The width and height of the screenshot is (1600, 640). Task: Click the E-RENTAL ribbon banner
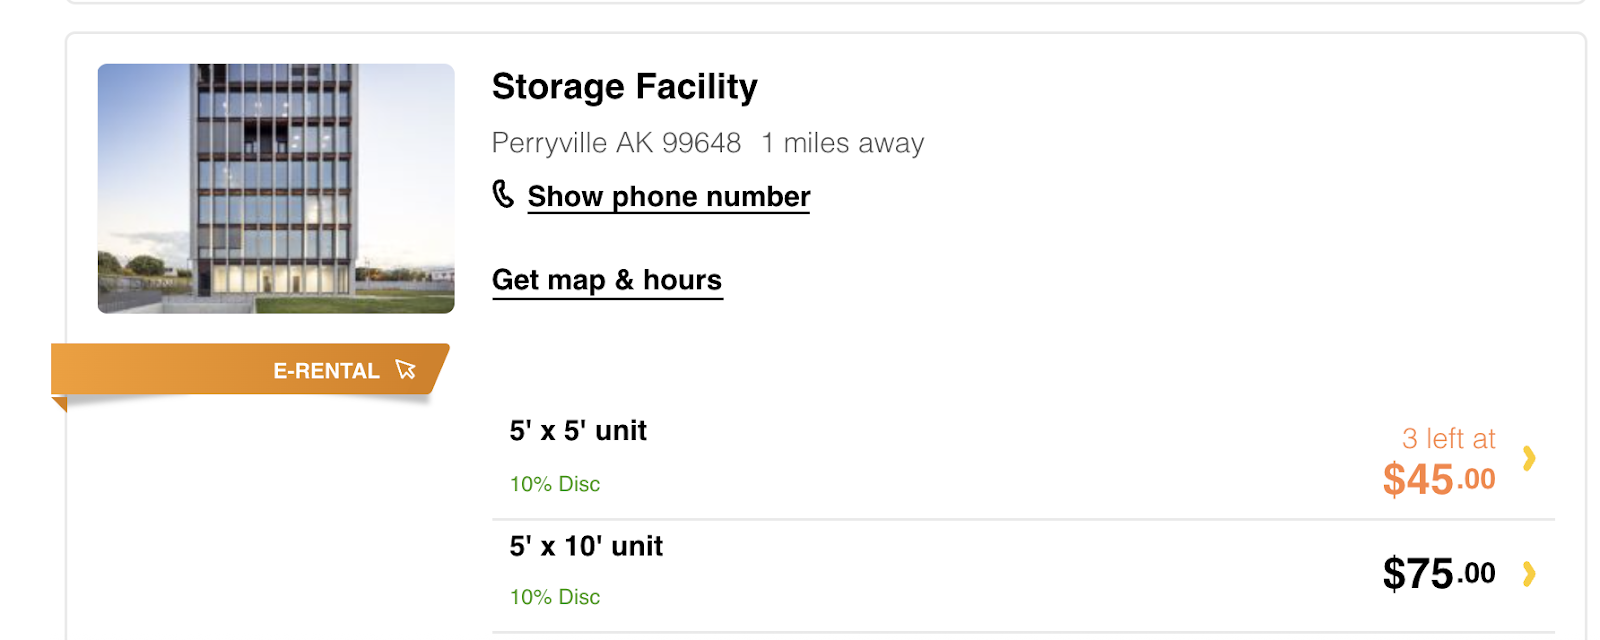coord(250,370)
